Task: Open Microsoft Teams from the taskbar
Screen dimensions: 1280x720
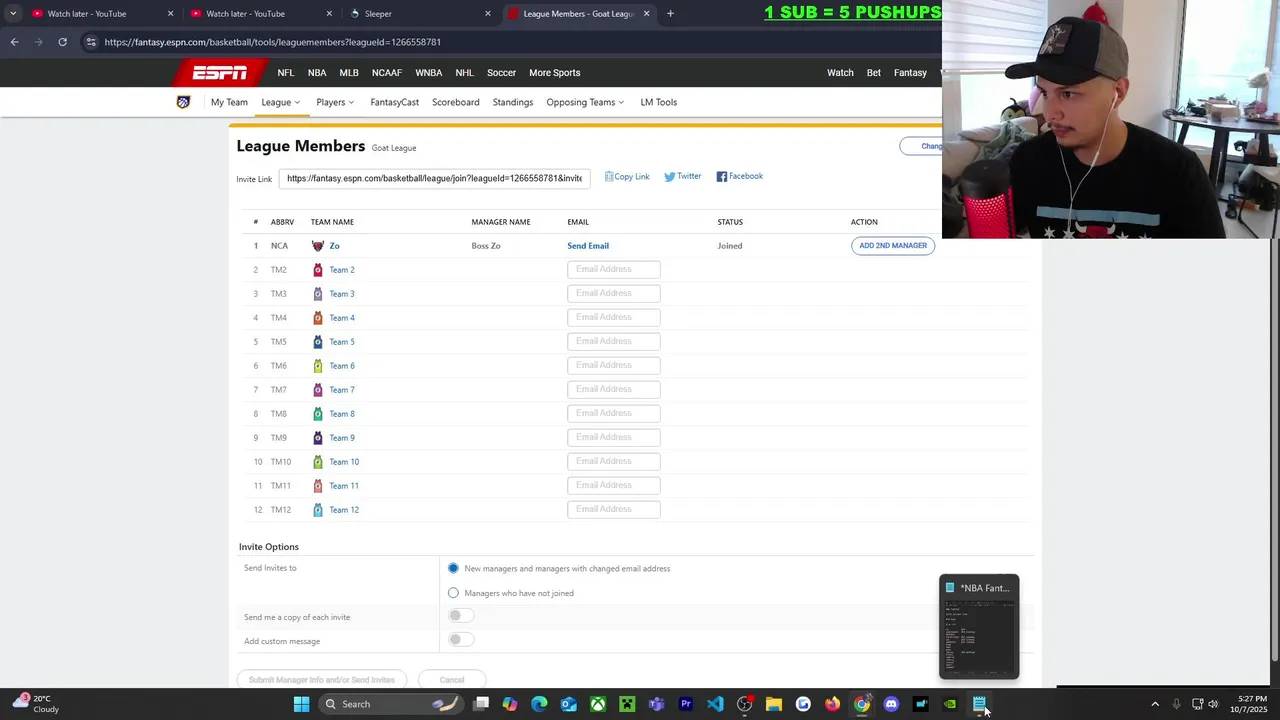Action: (656, 704)
